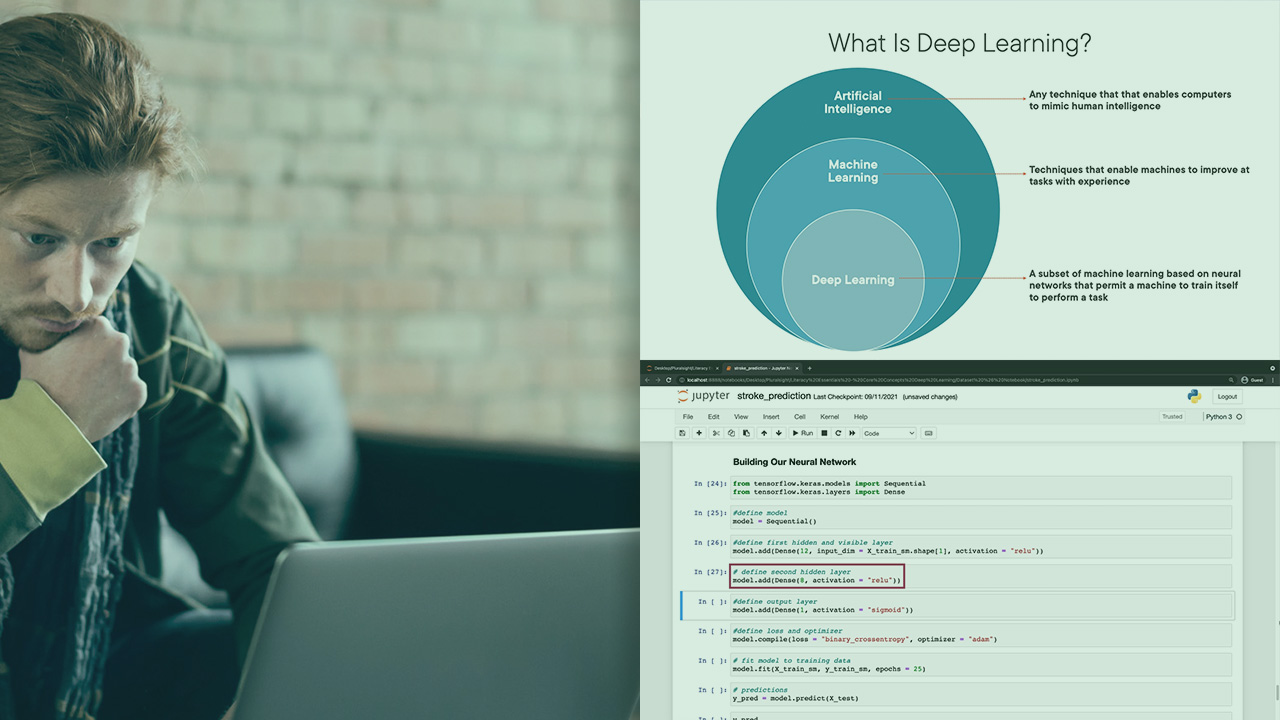Click the Trusted notebook indicator
Viewport: 1280px width, 720px height.
coord(1172,417)
